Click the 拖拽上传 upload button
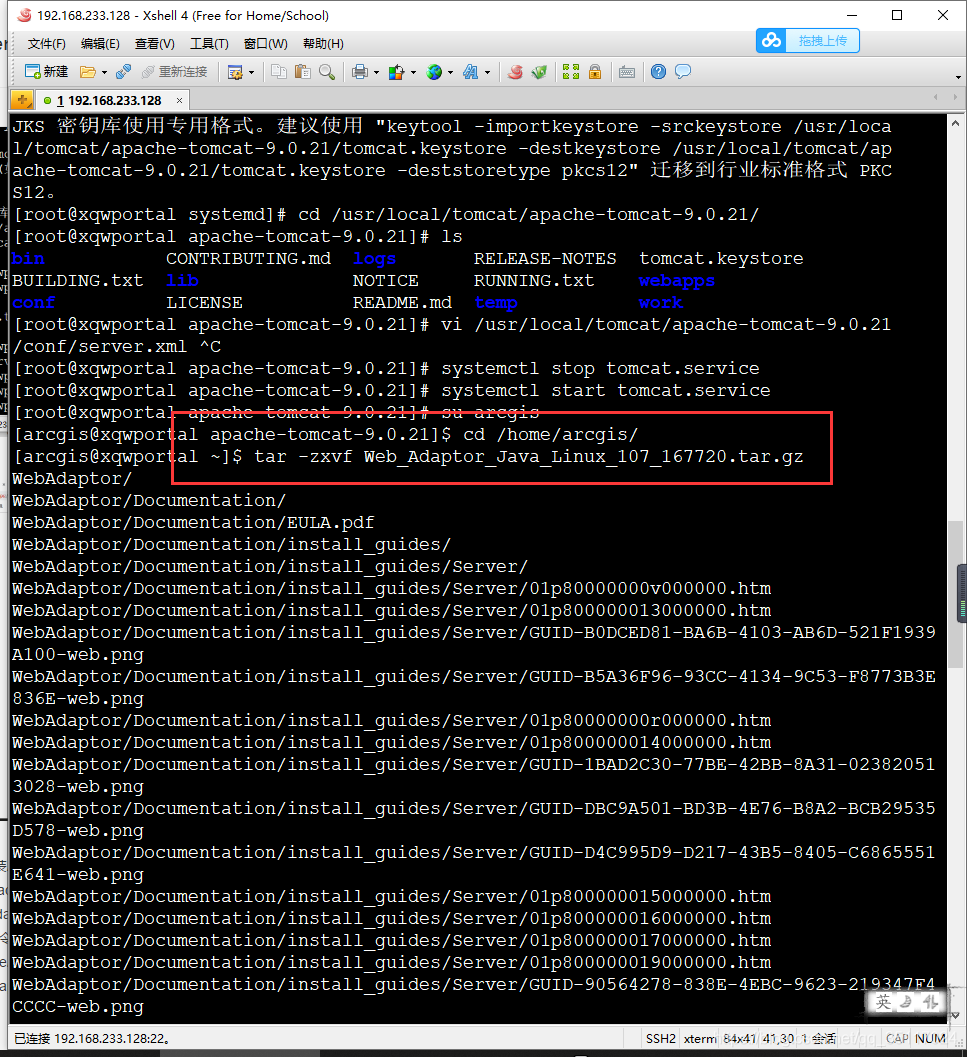Screen dimensions: 967x1057 tap(808, 40)
